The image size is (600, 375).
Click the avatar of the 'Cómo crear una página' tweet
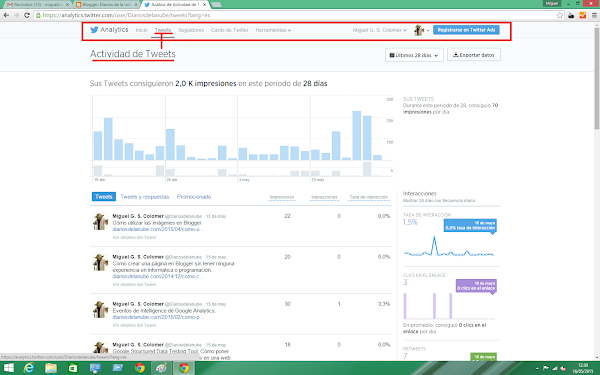pyautogui.click(x=100, y=262)
